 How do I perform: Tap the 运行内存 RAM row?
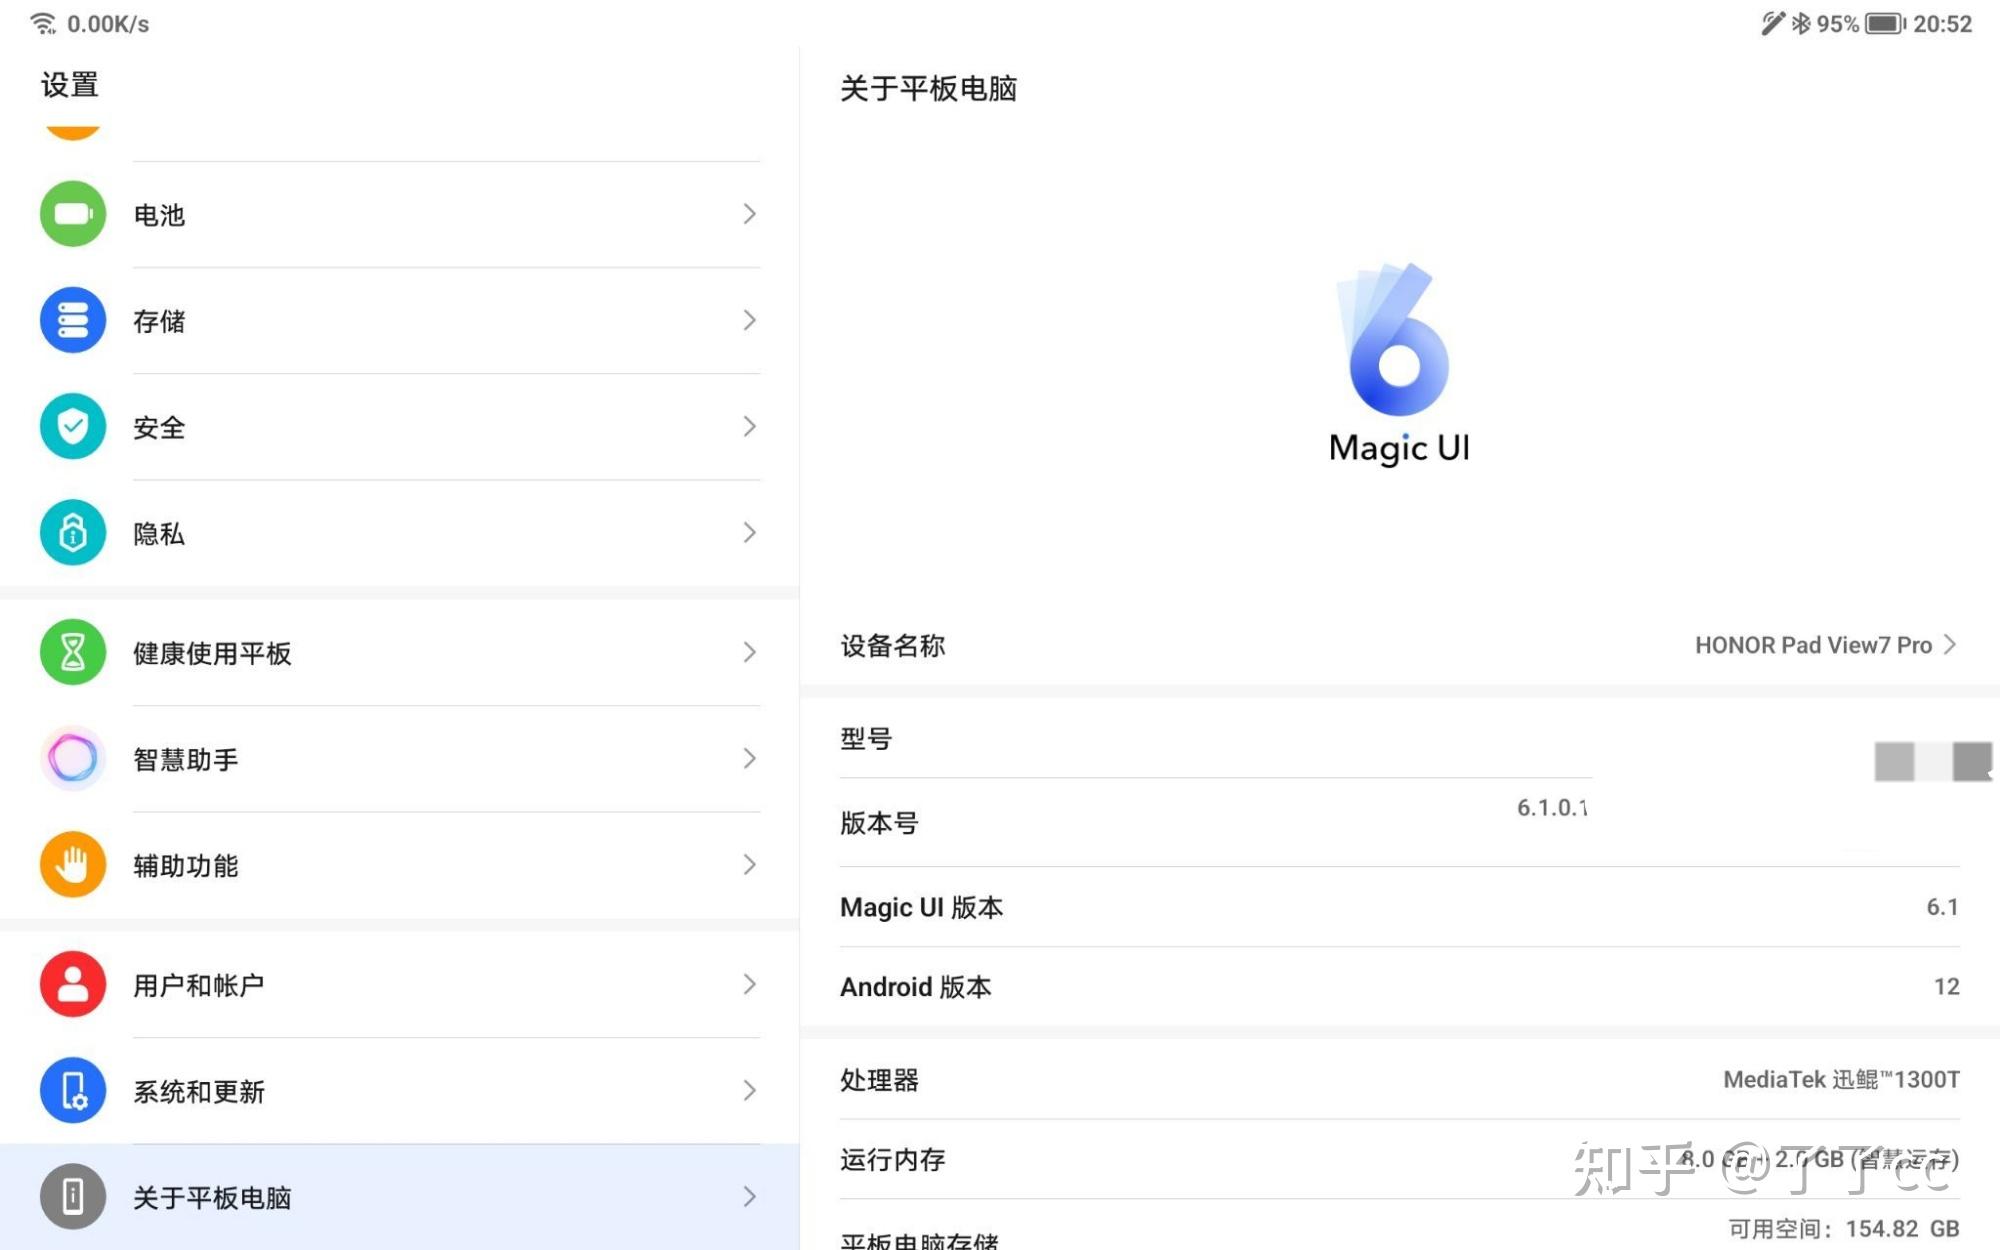[1400, 1160]
